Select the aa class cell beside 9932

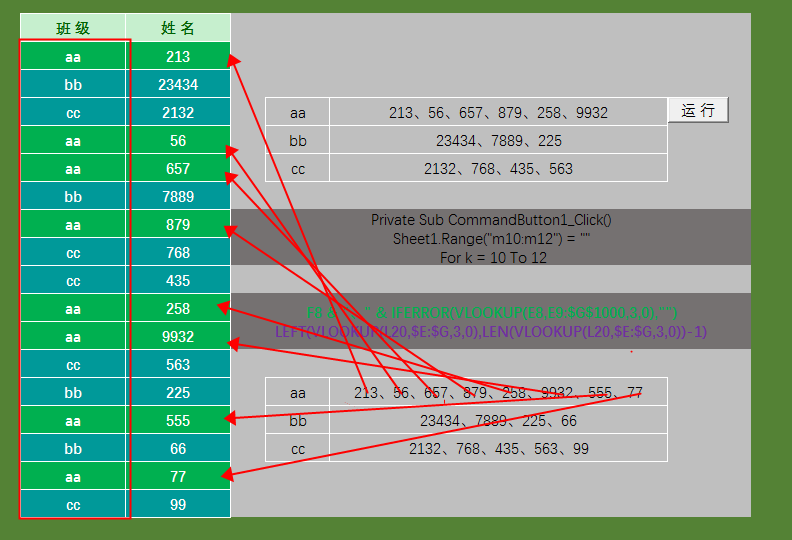point(73,336)
